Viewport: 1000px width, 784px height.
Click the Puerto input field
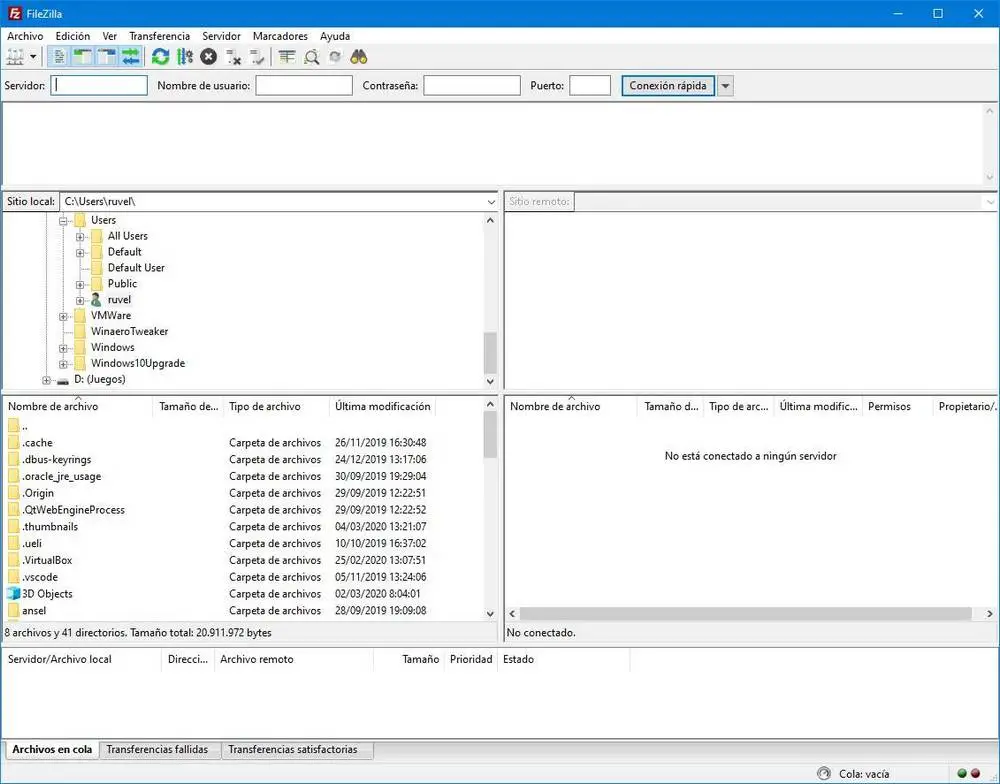(590, 85)
